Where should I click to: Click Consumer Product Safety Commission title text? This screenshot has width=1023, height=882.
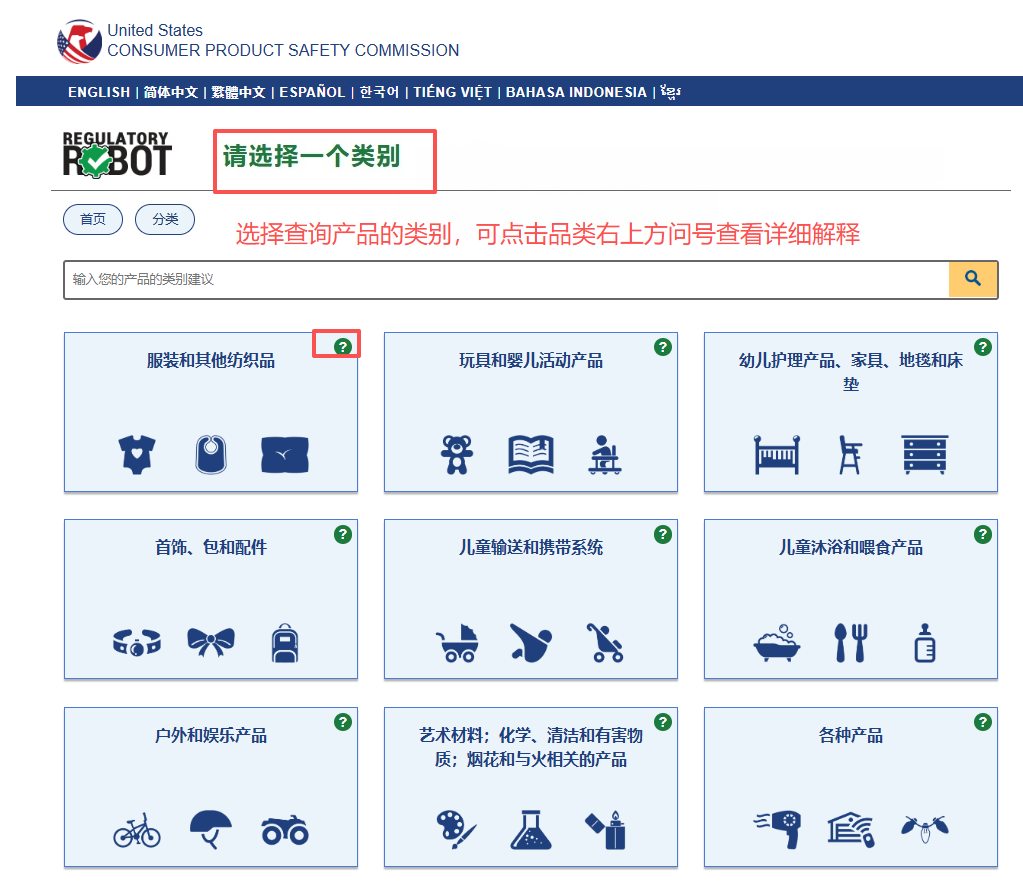[x=283, y=50]
